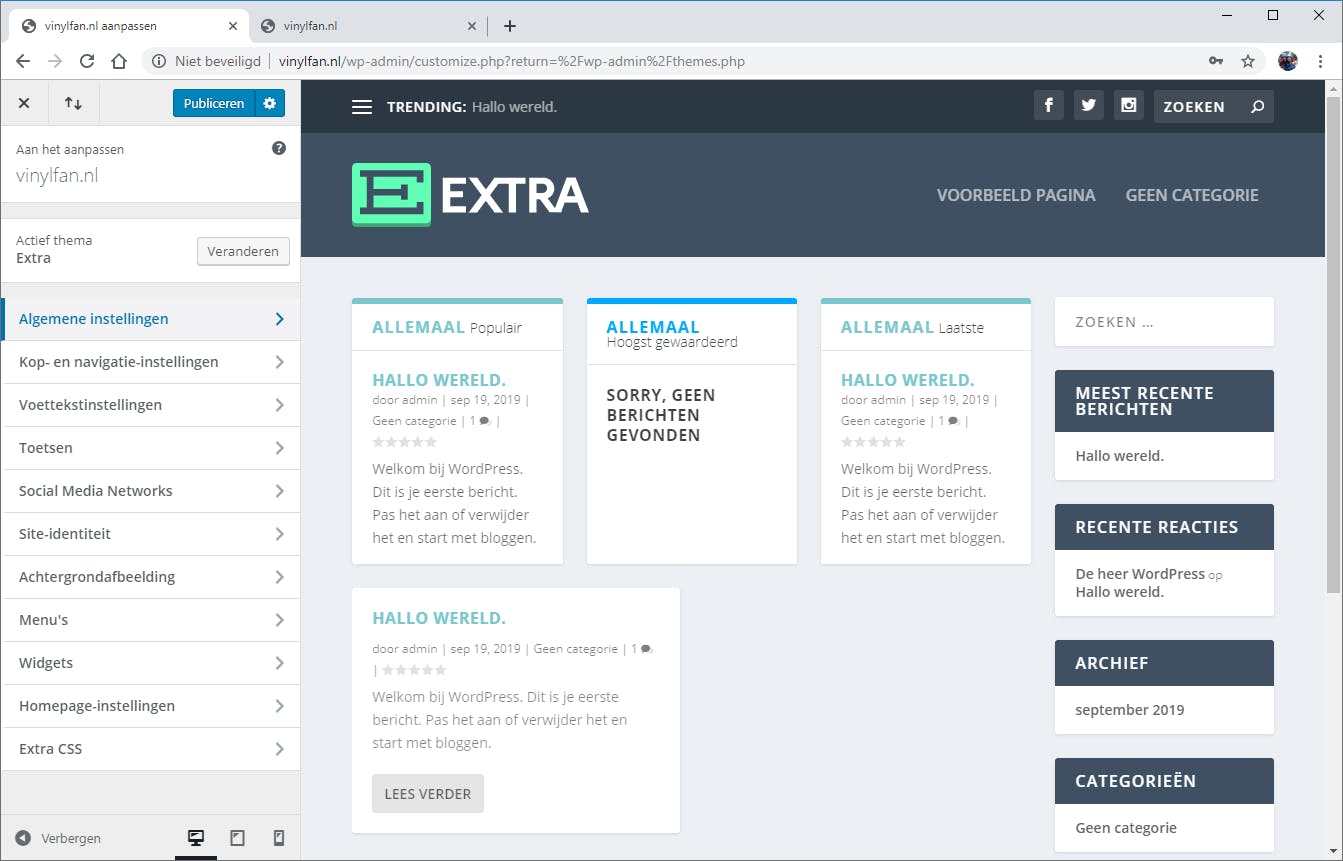
Task: Close the second vinylfan.nl tab
Action: coord(472,26)
